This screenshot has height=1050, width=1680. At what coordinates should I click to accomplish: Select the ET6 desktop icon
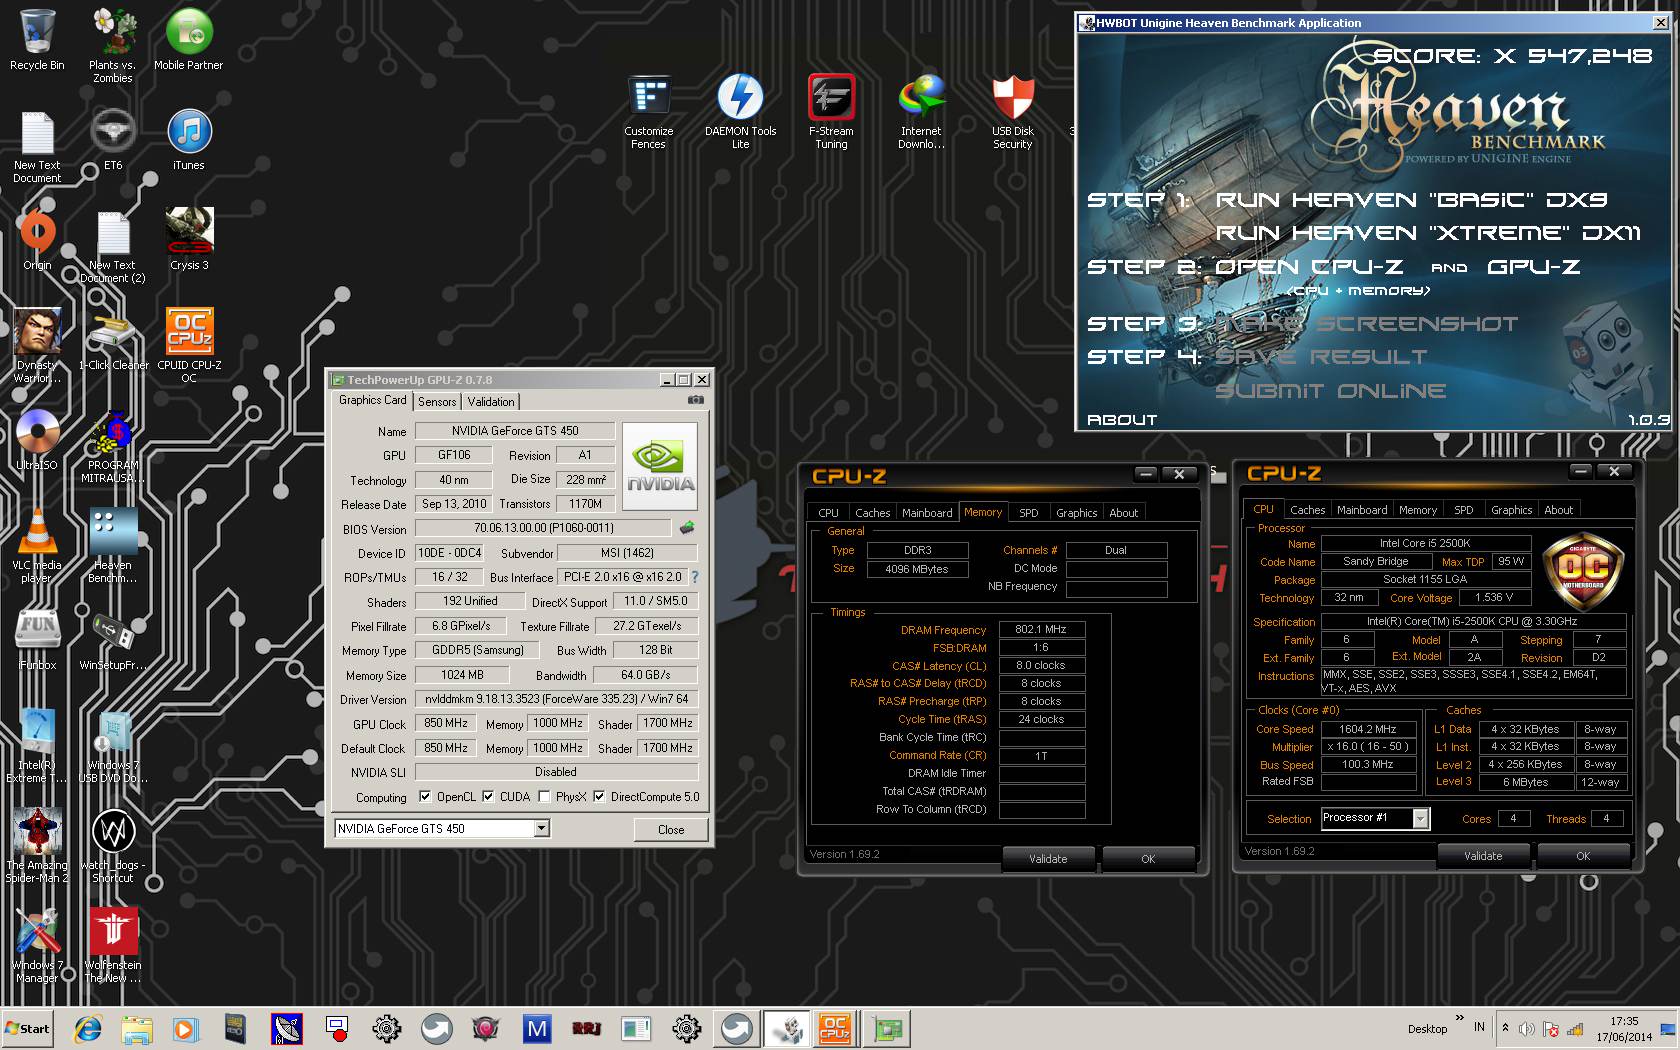tap(113, 140)
